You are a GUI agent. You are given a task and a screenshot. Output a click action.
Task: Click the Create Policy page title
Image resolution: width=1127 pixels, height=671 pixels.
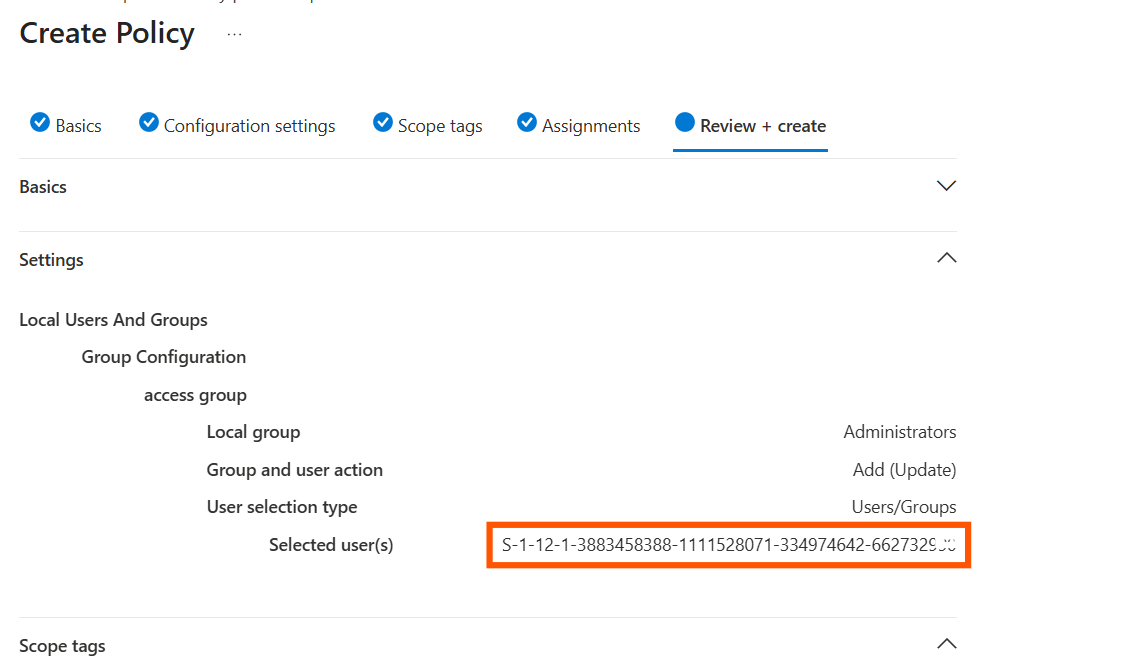(x=107, y=34)
